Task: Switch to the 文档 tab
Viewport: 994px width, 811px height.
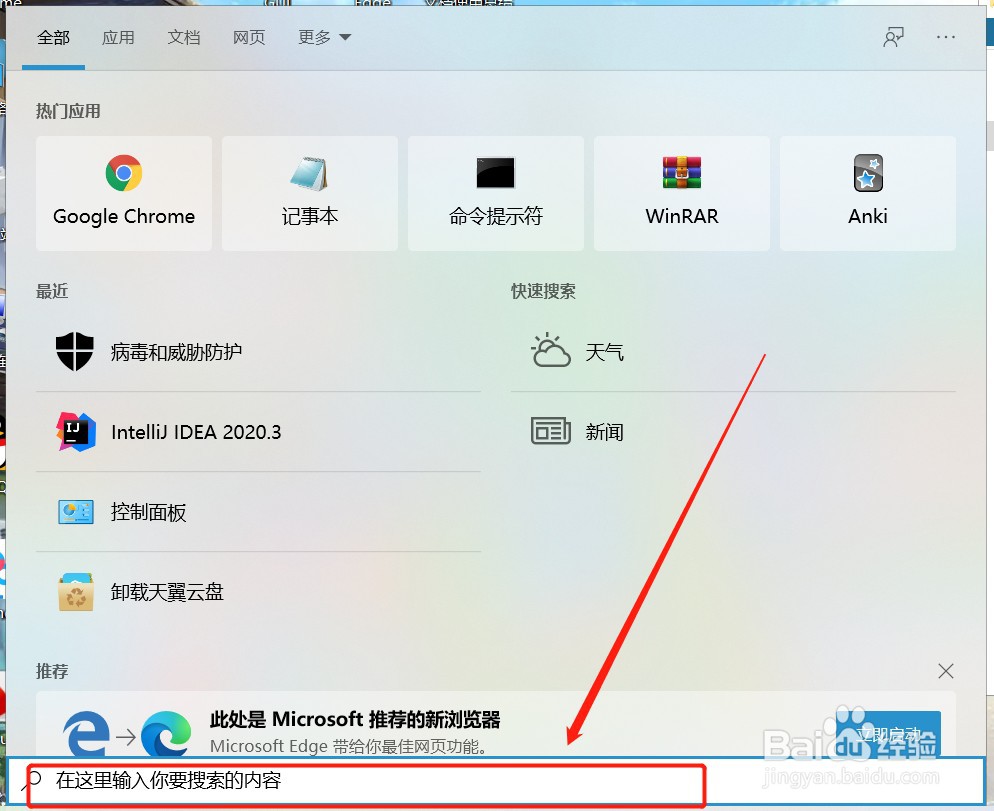Action: pos(183,37)
